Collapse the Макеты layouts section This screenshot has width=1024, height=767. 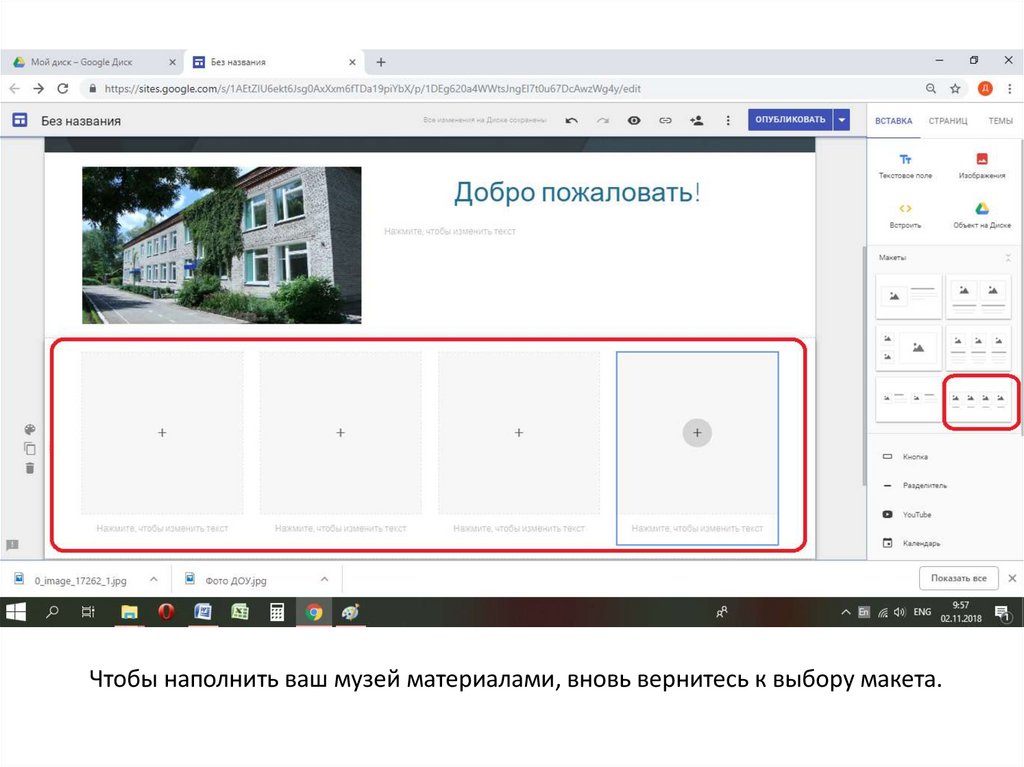(1007, 258)
